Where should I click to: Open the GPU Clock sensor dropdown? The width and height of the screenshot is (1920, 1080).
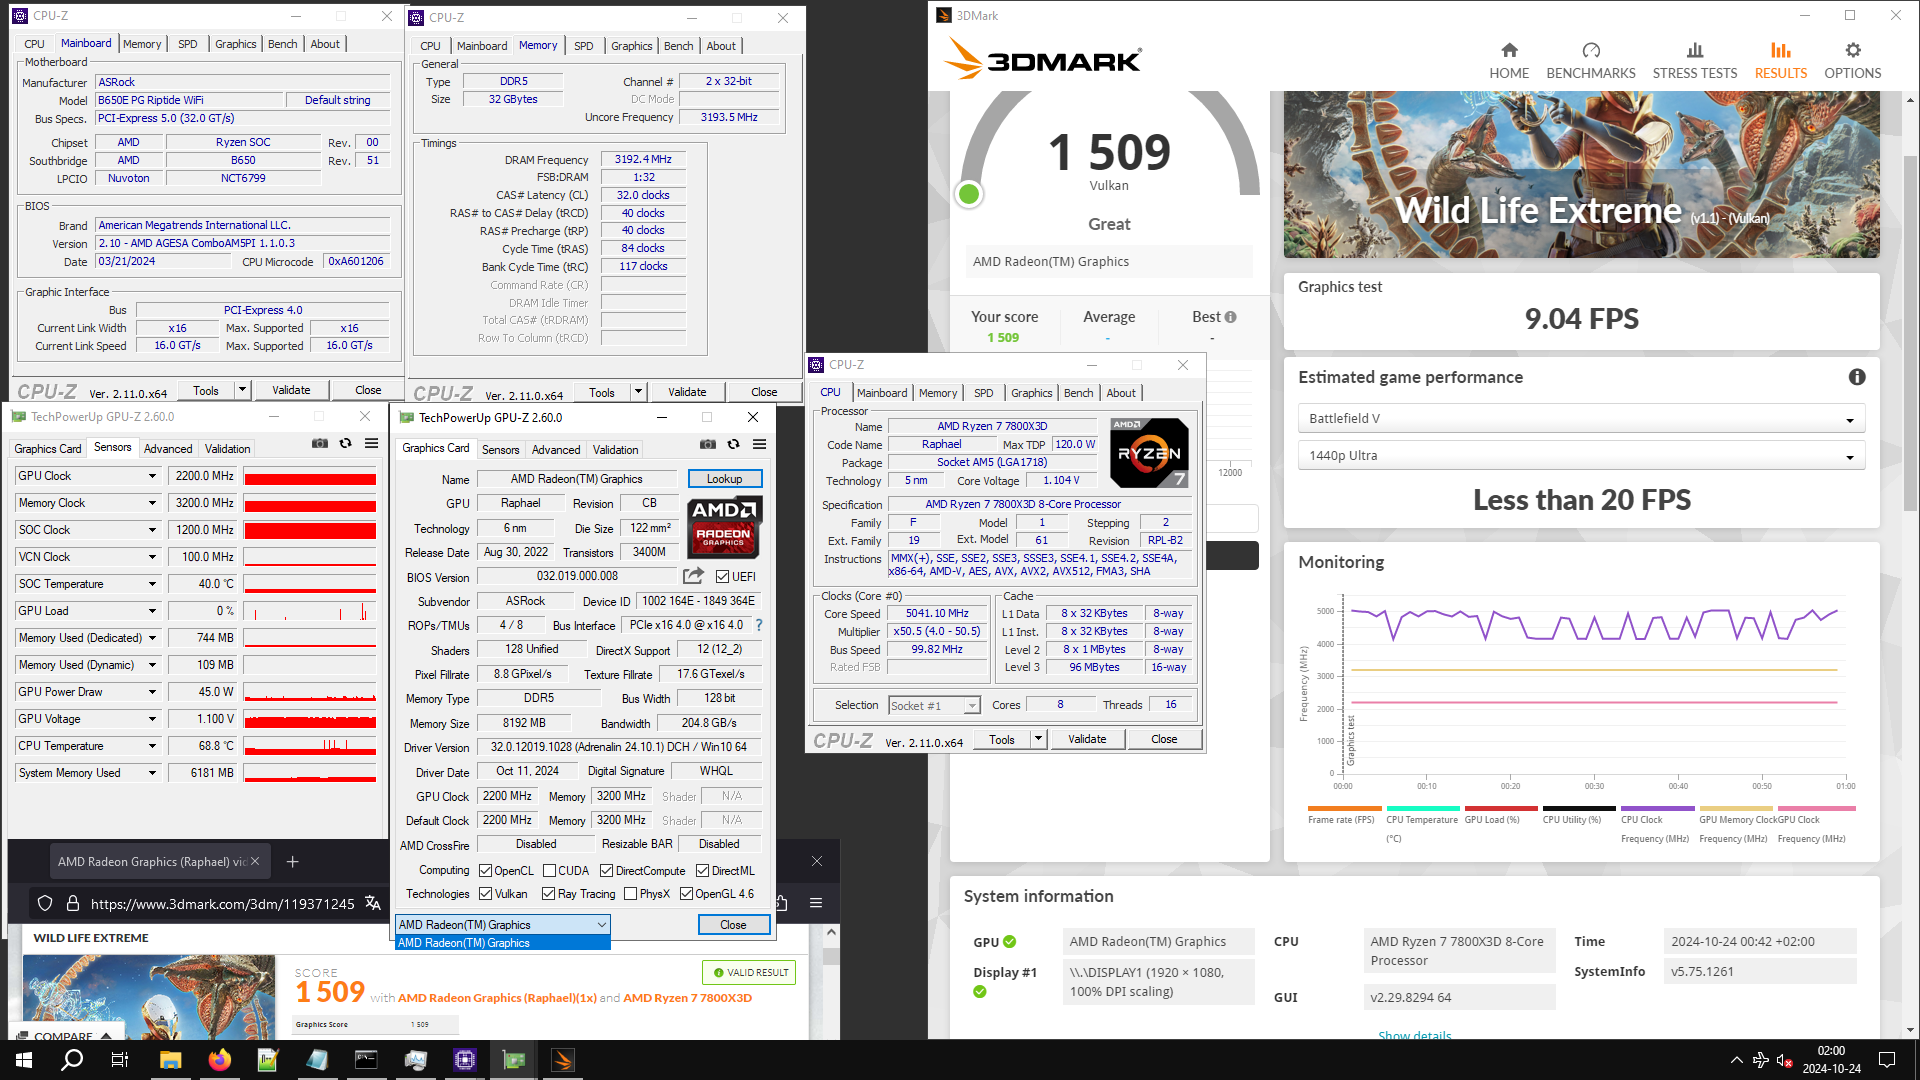tap(153, 476)
